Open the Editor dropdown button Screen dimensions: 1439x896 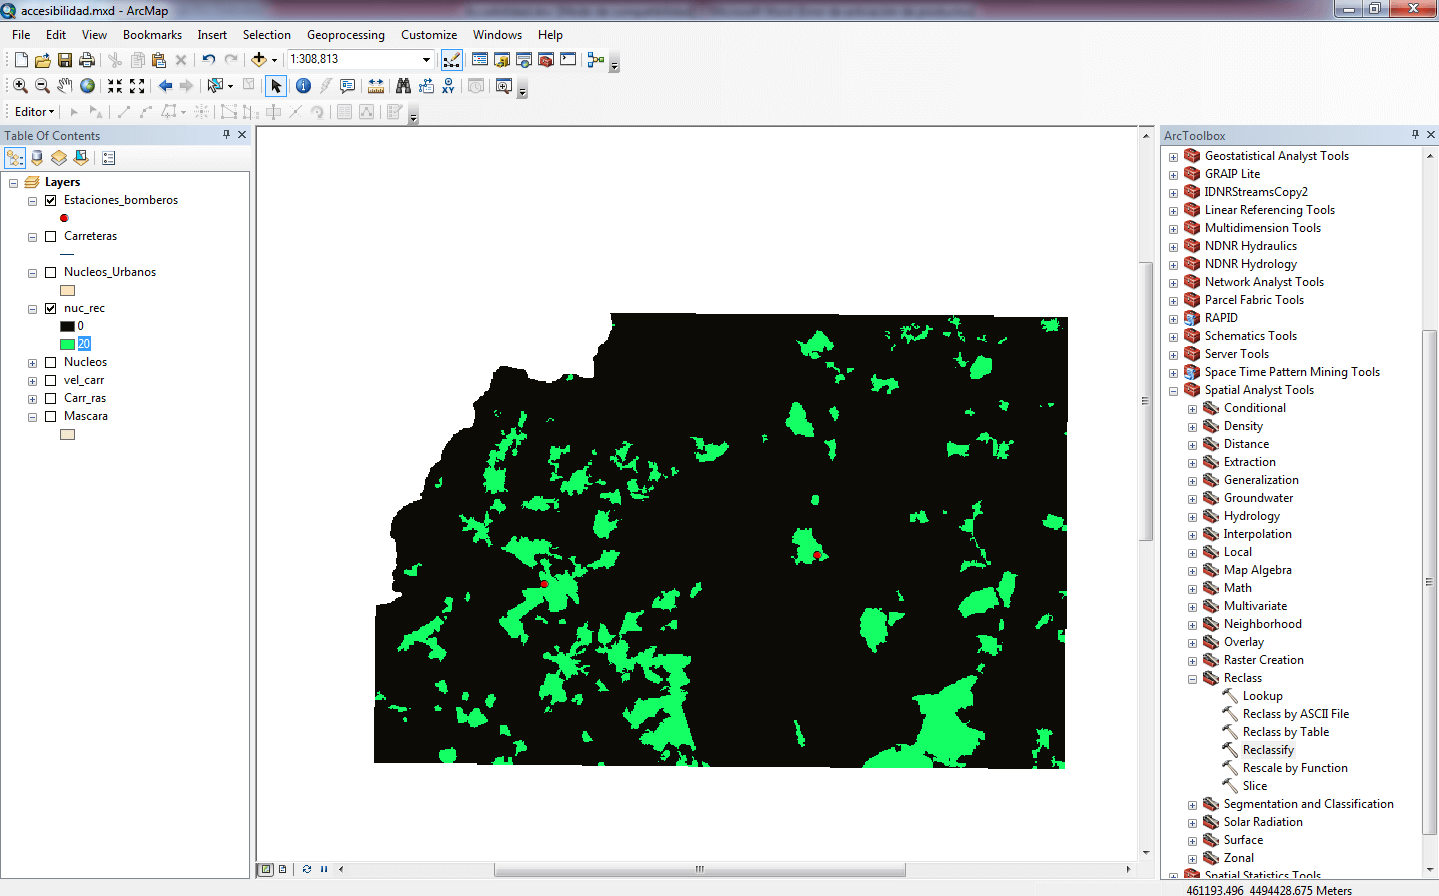pyautogui.click(x=34, y=112)
